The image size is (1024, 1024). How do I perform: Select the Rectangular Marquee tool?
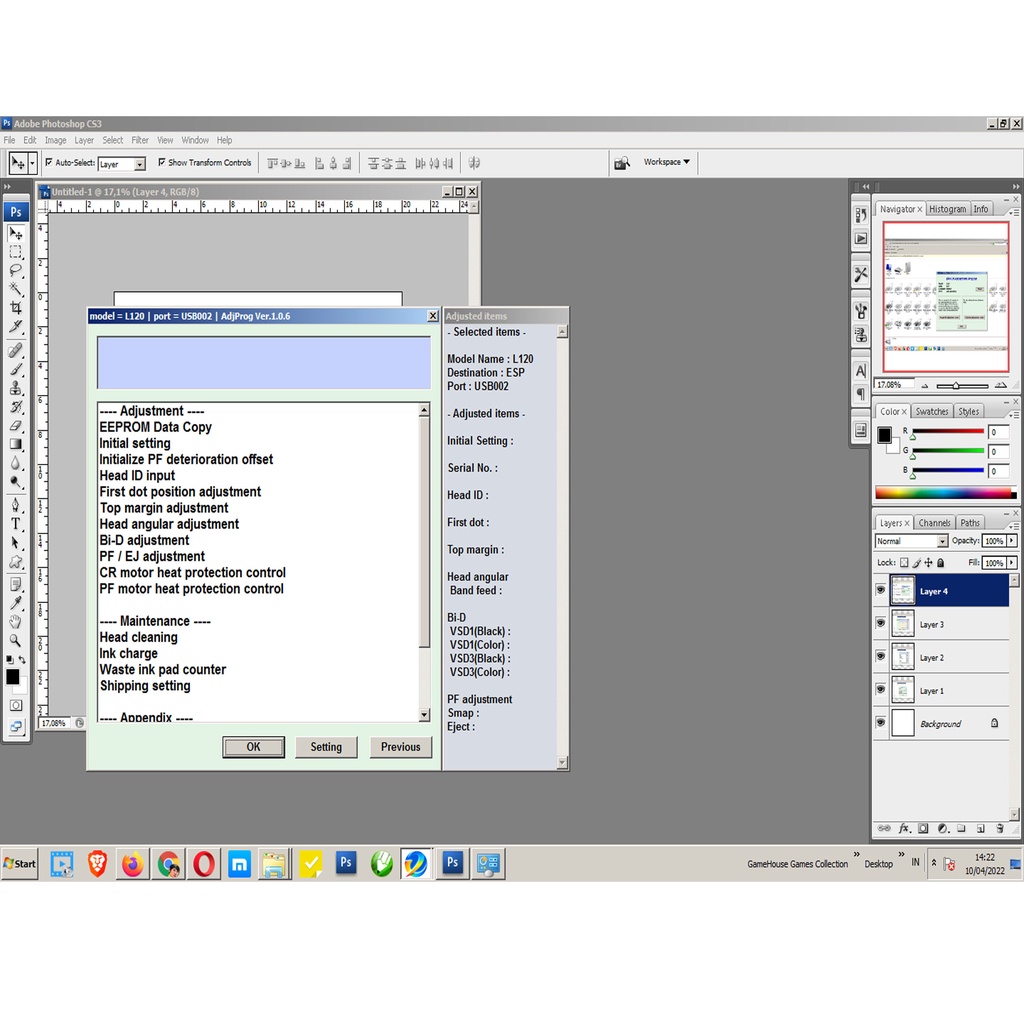pos(16,252)
